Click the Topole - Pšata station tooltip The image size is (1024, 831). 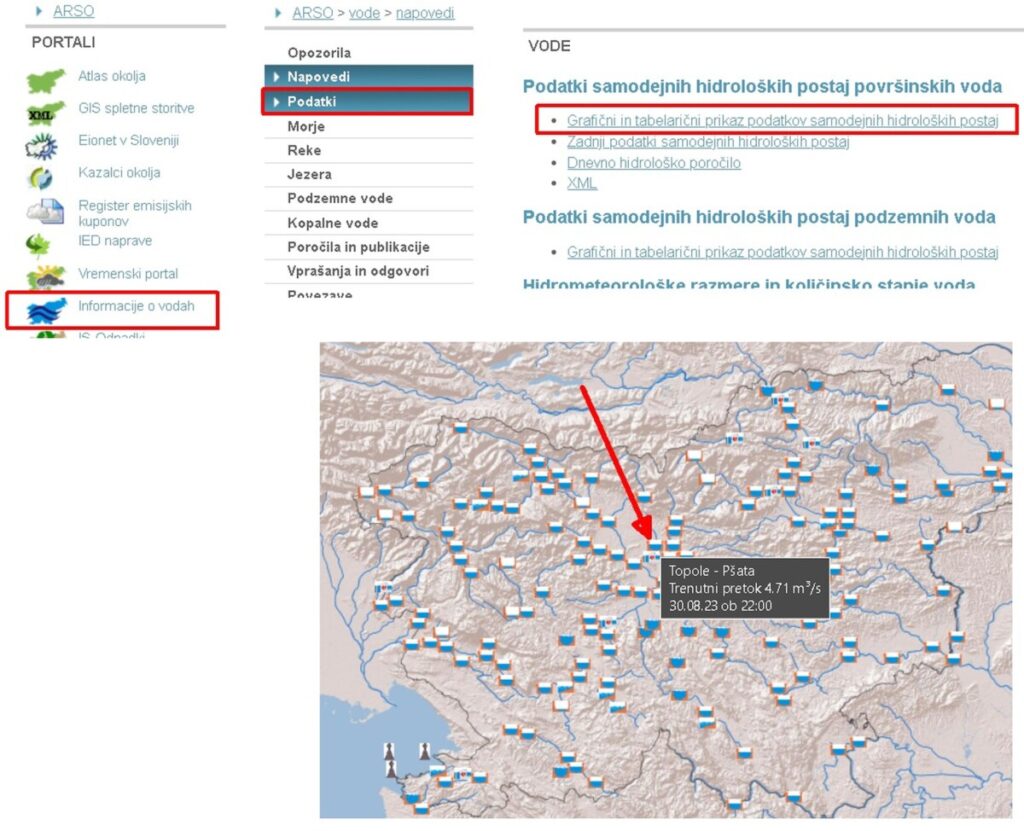(x=743, y=588)
